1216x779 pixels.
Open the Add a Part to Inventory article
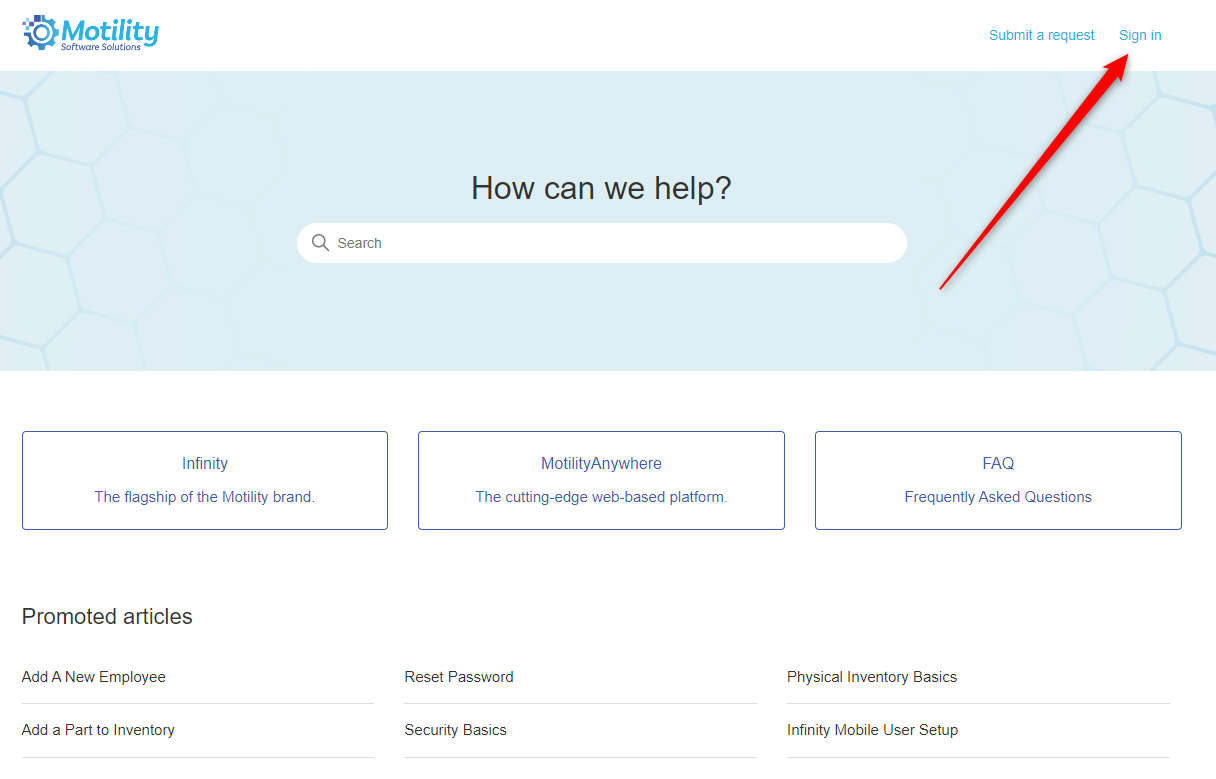tap(98, 730)
